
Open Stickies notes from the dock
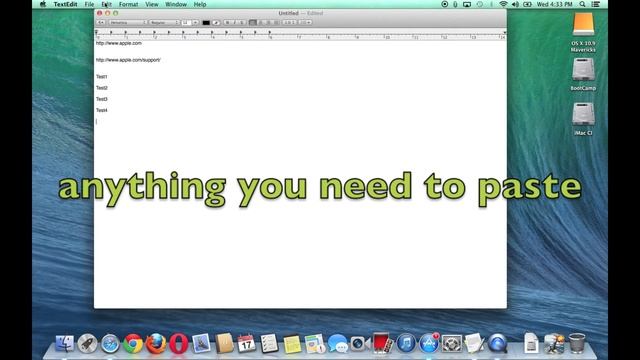292,344
